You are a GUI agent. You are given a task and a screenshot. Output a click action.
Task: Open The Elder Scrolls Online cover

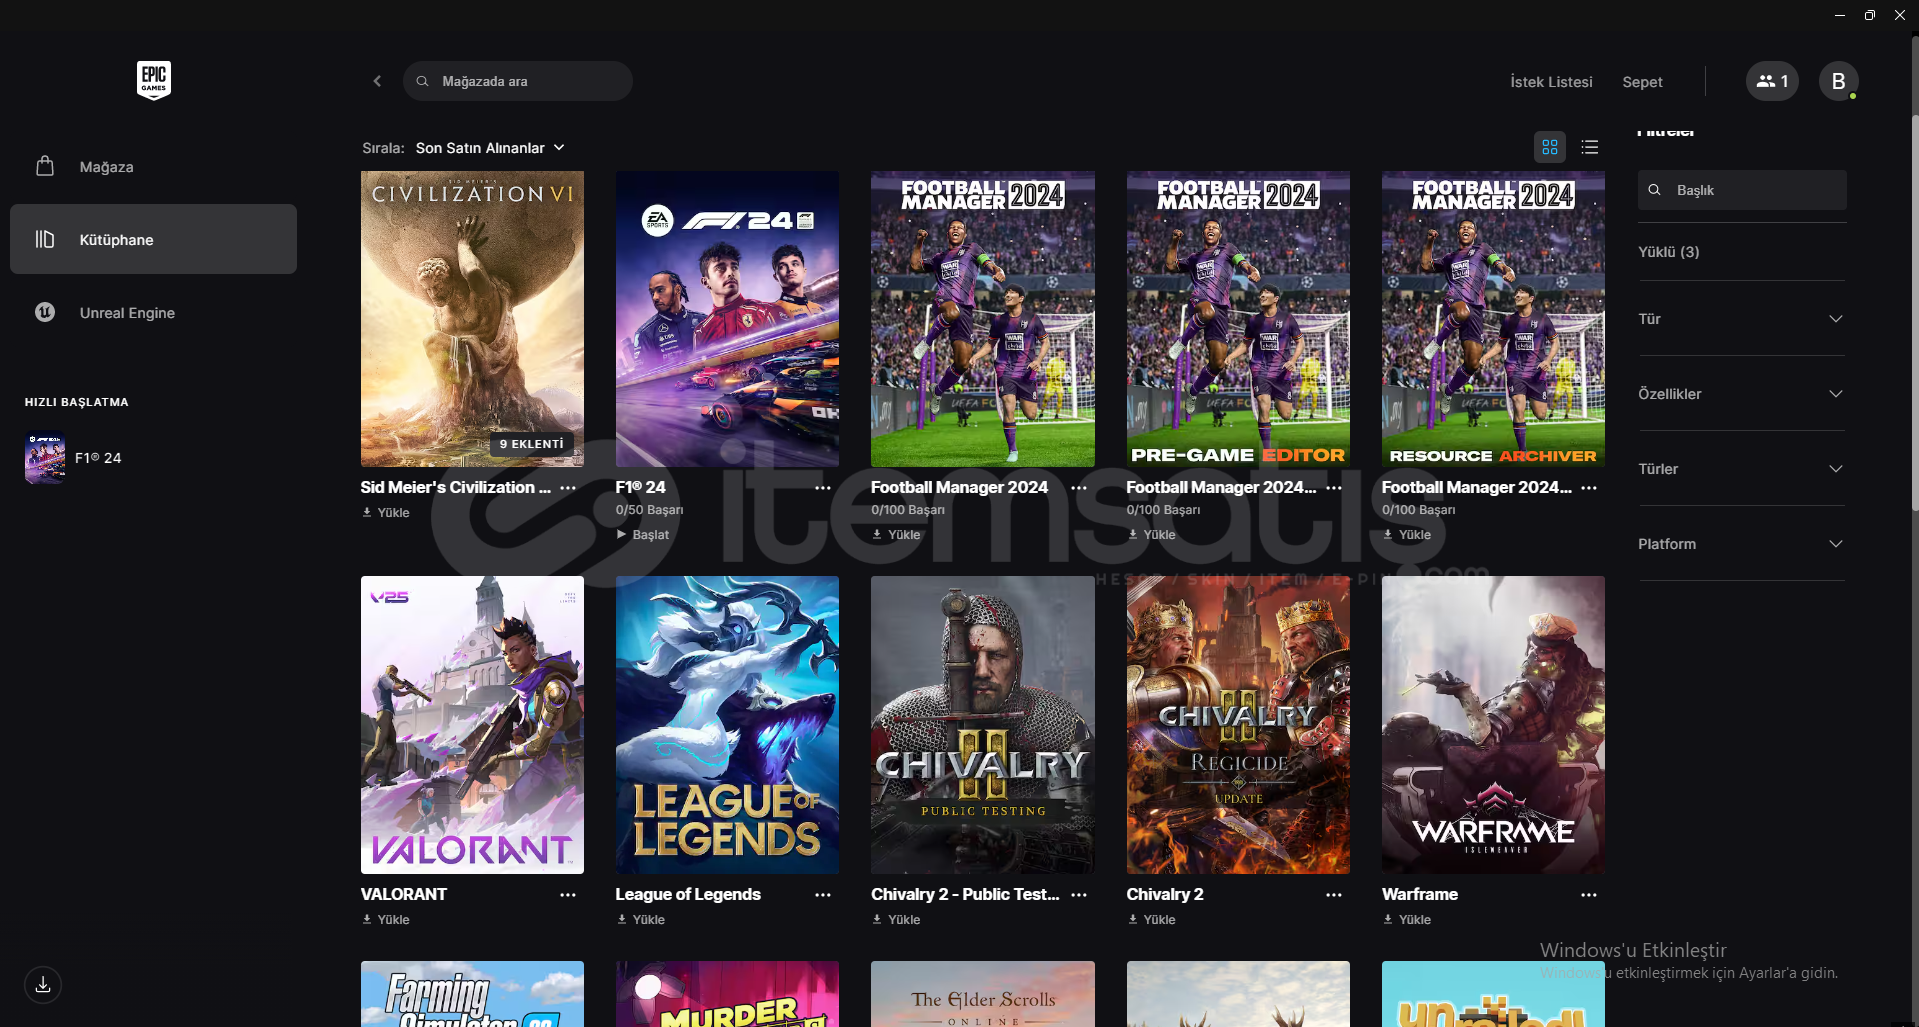click(x=982, y=994)
